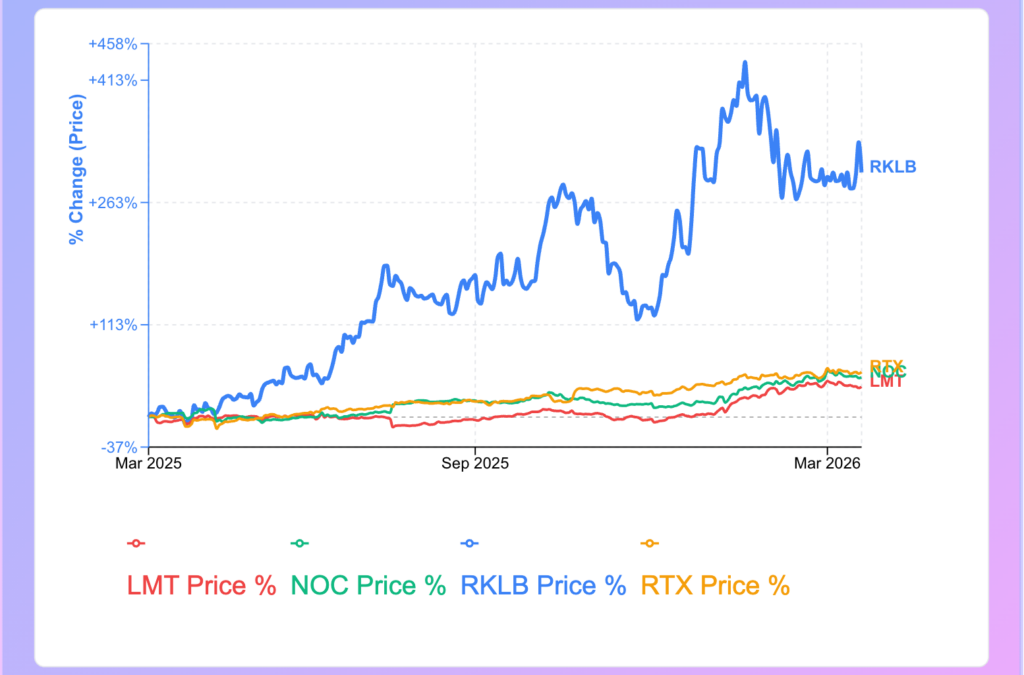Toggle the RKLB Price % legend label
Image resolution: width=1024 pixels, height=675 pixels.
[543, 586]
